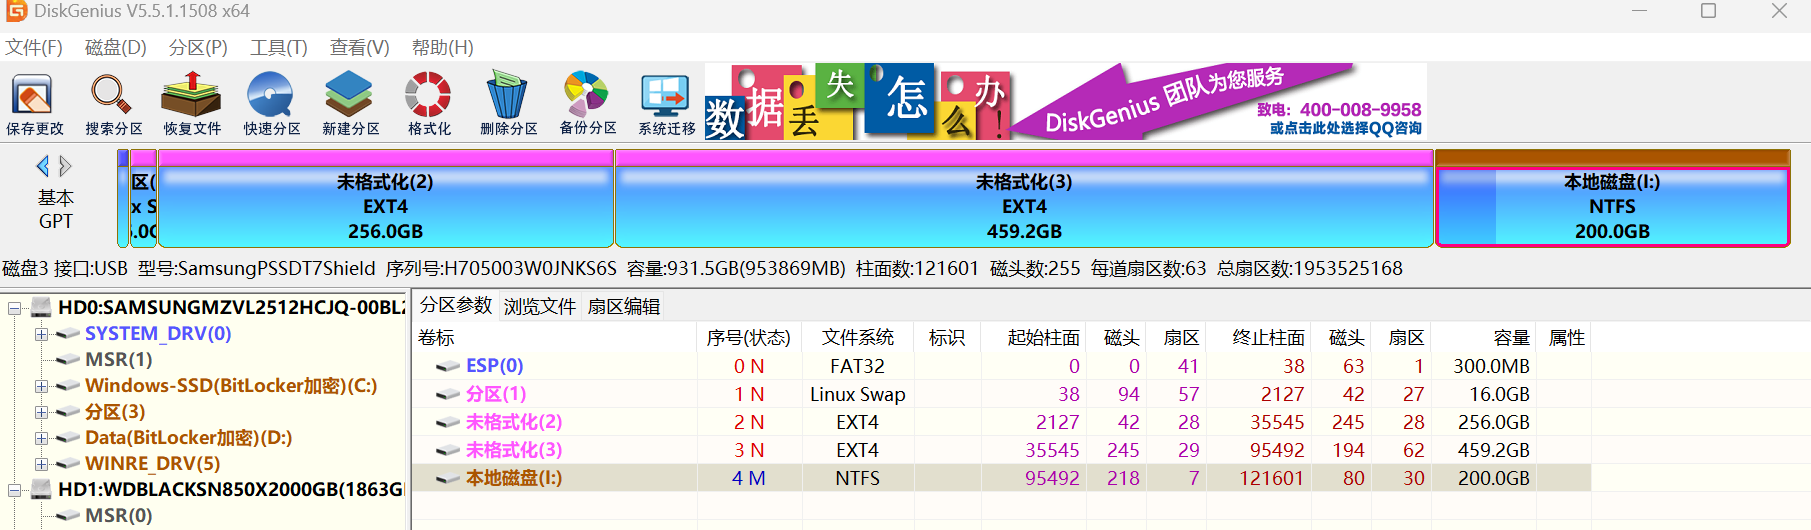Image resolution: width=1811 pixels, height=530 pixels.
Task: Click 或点击此处选择QQ咨询 link
Action: tap(1346, 128)
